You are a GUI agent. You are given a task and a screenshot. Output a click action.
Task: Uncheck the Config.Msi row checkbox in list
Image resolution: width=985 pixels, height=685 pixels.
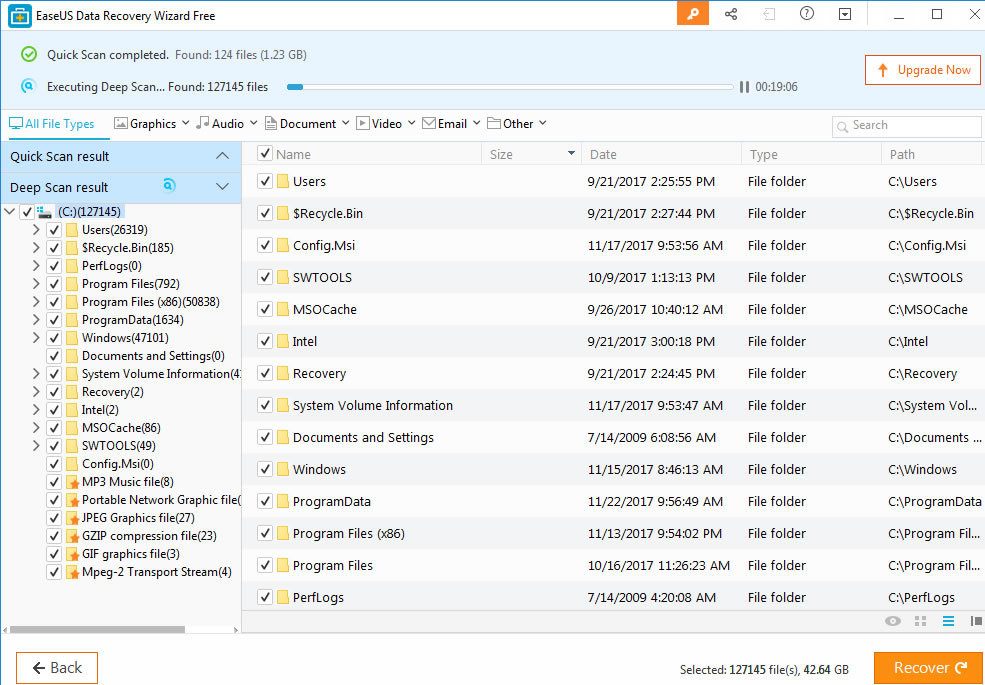(265, 246)
